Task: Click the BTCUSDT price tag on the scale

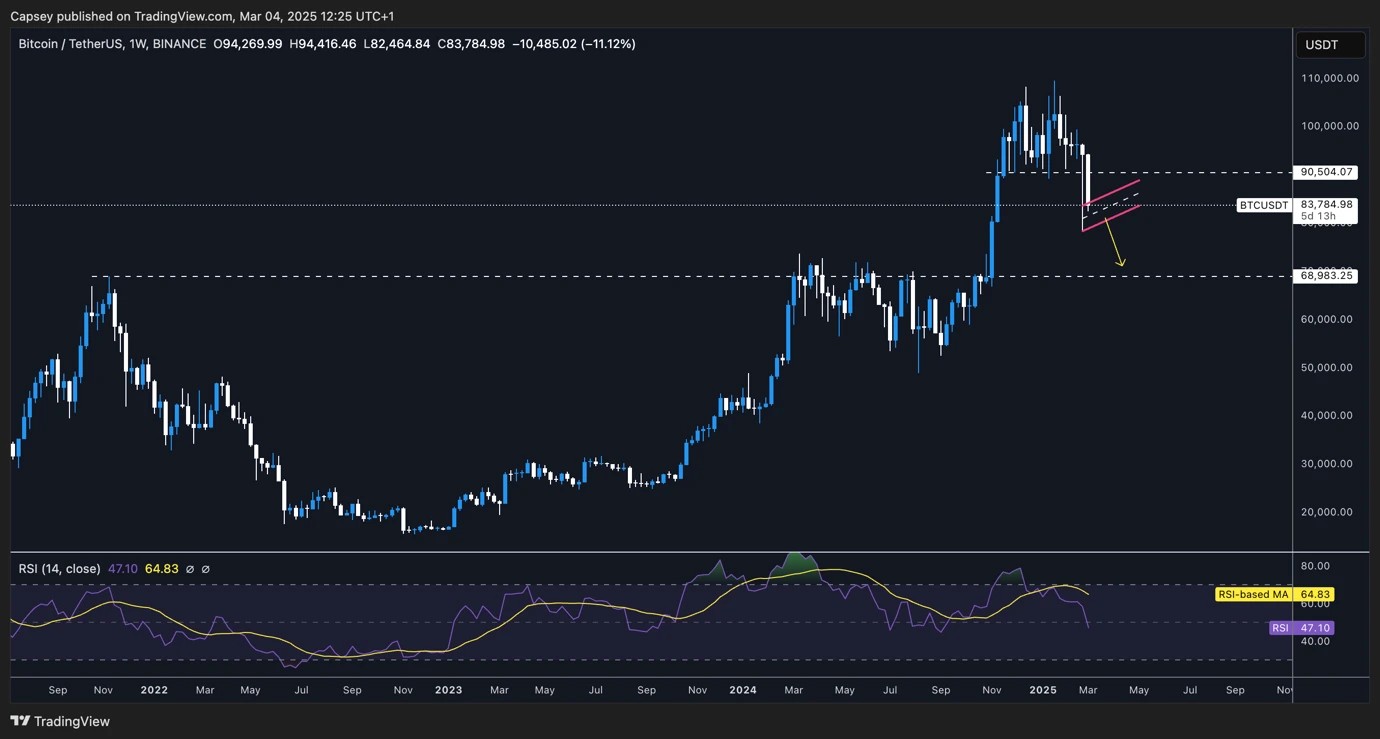Action: [1263, 205]
